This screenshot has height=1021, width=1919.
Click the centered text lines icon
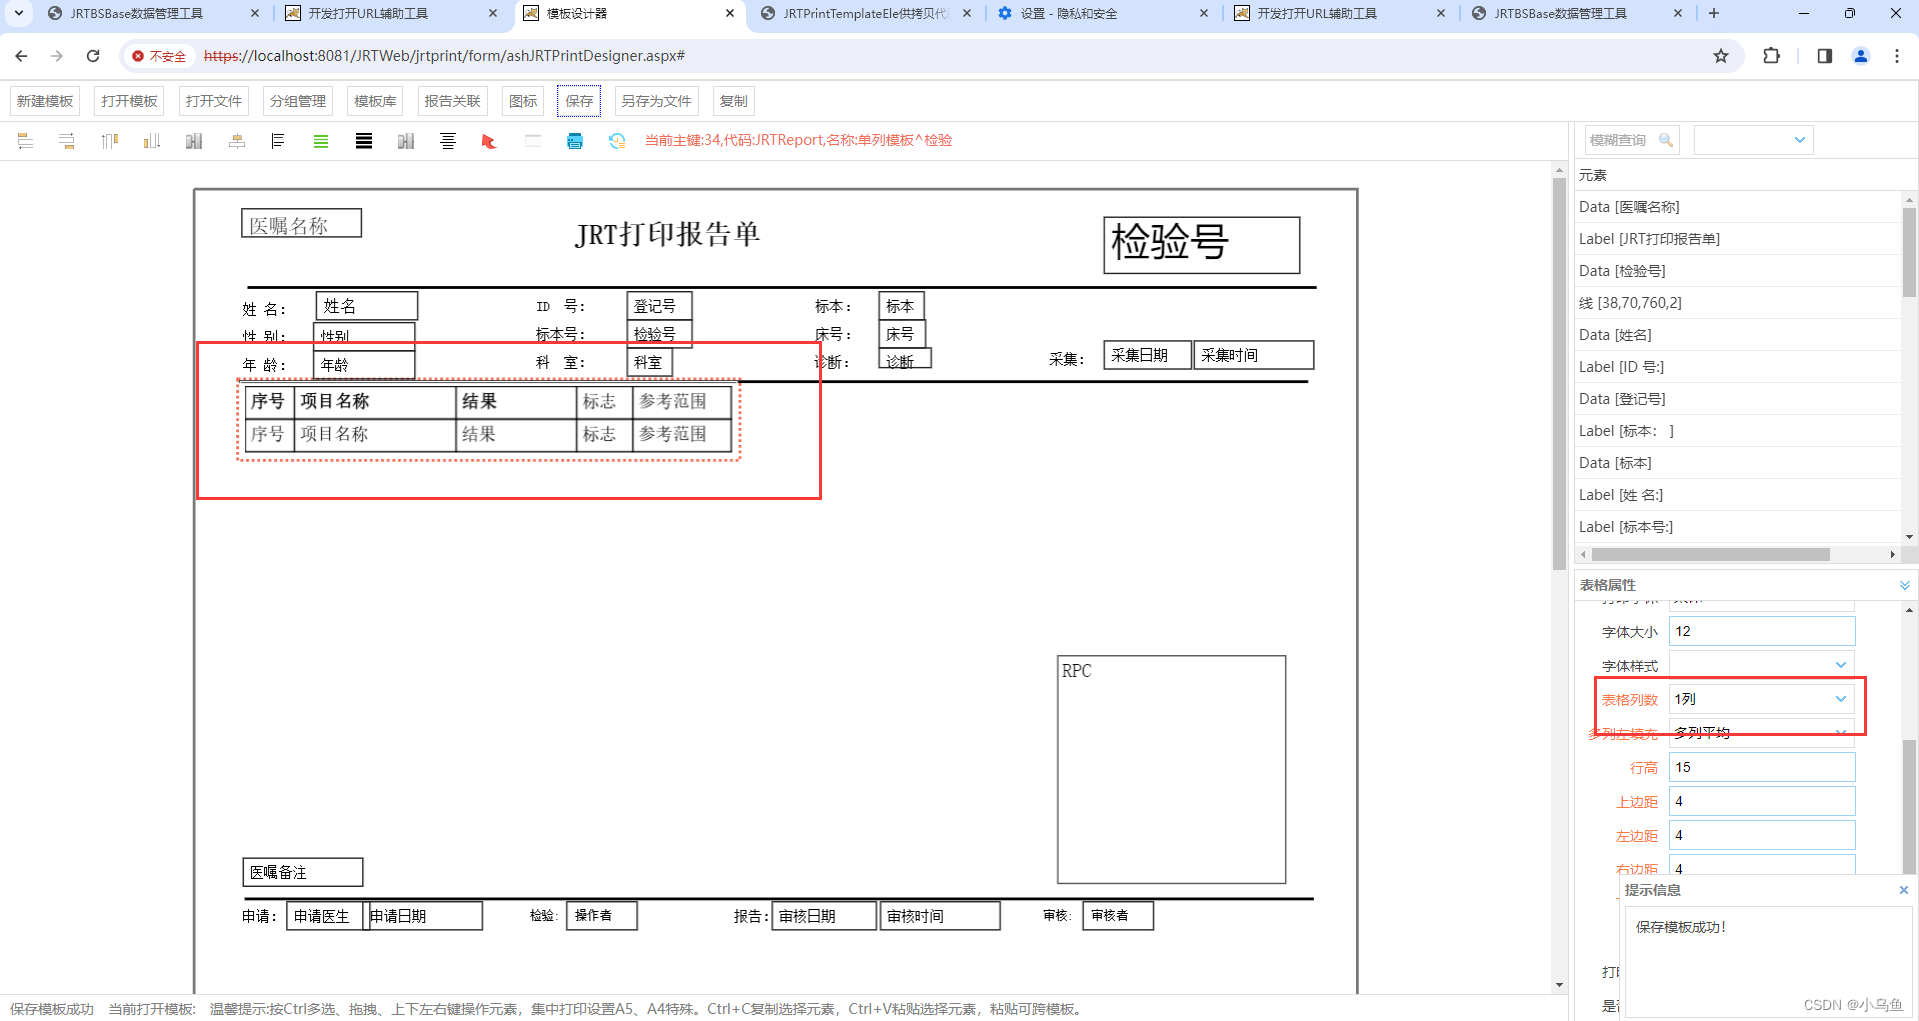click(x=448, y=141)
